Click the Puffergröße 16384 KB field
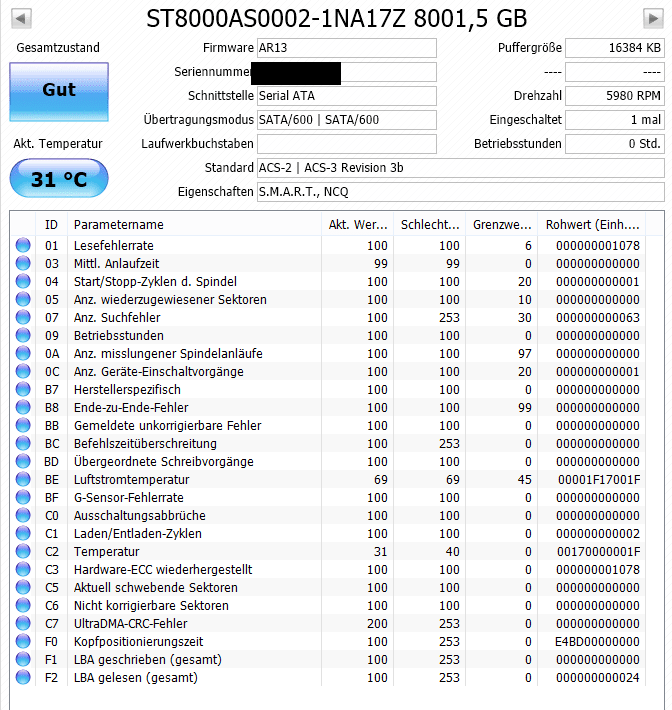 [x=614, y=48]
